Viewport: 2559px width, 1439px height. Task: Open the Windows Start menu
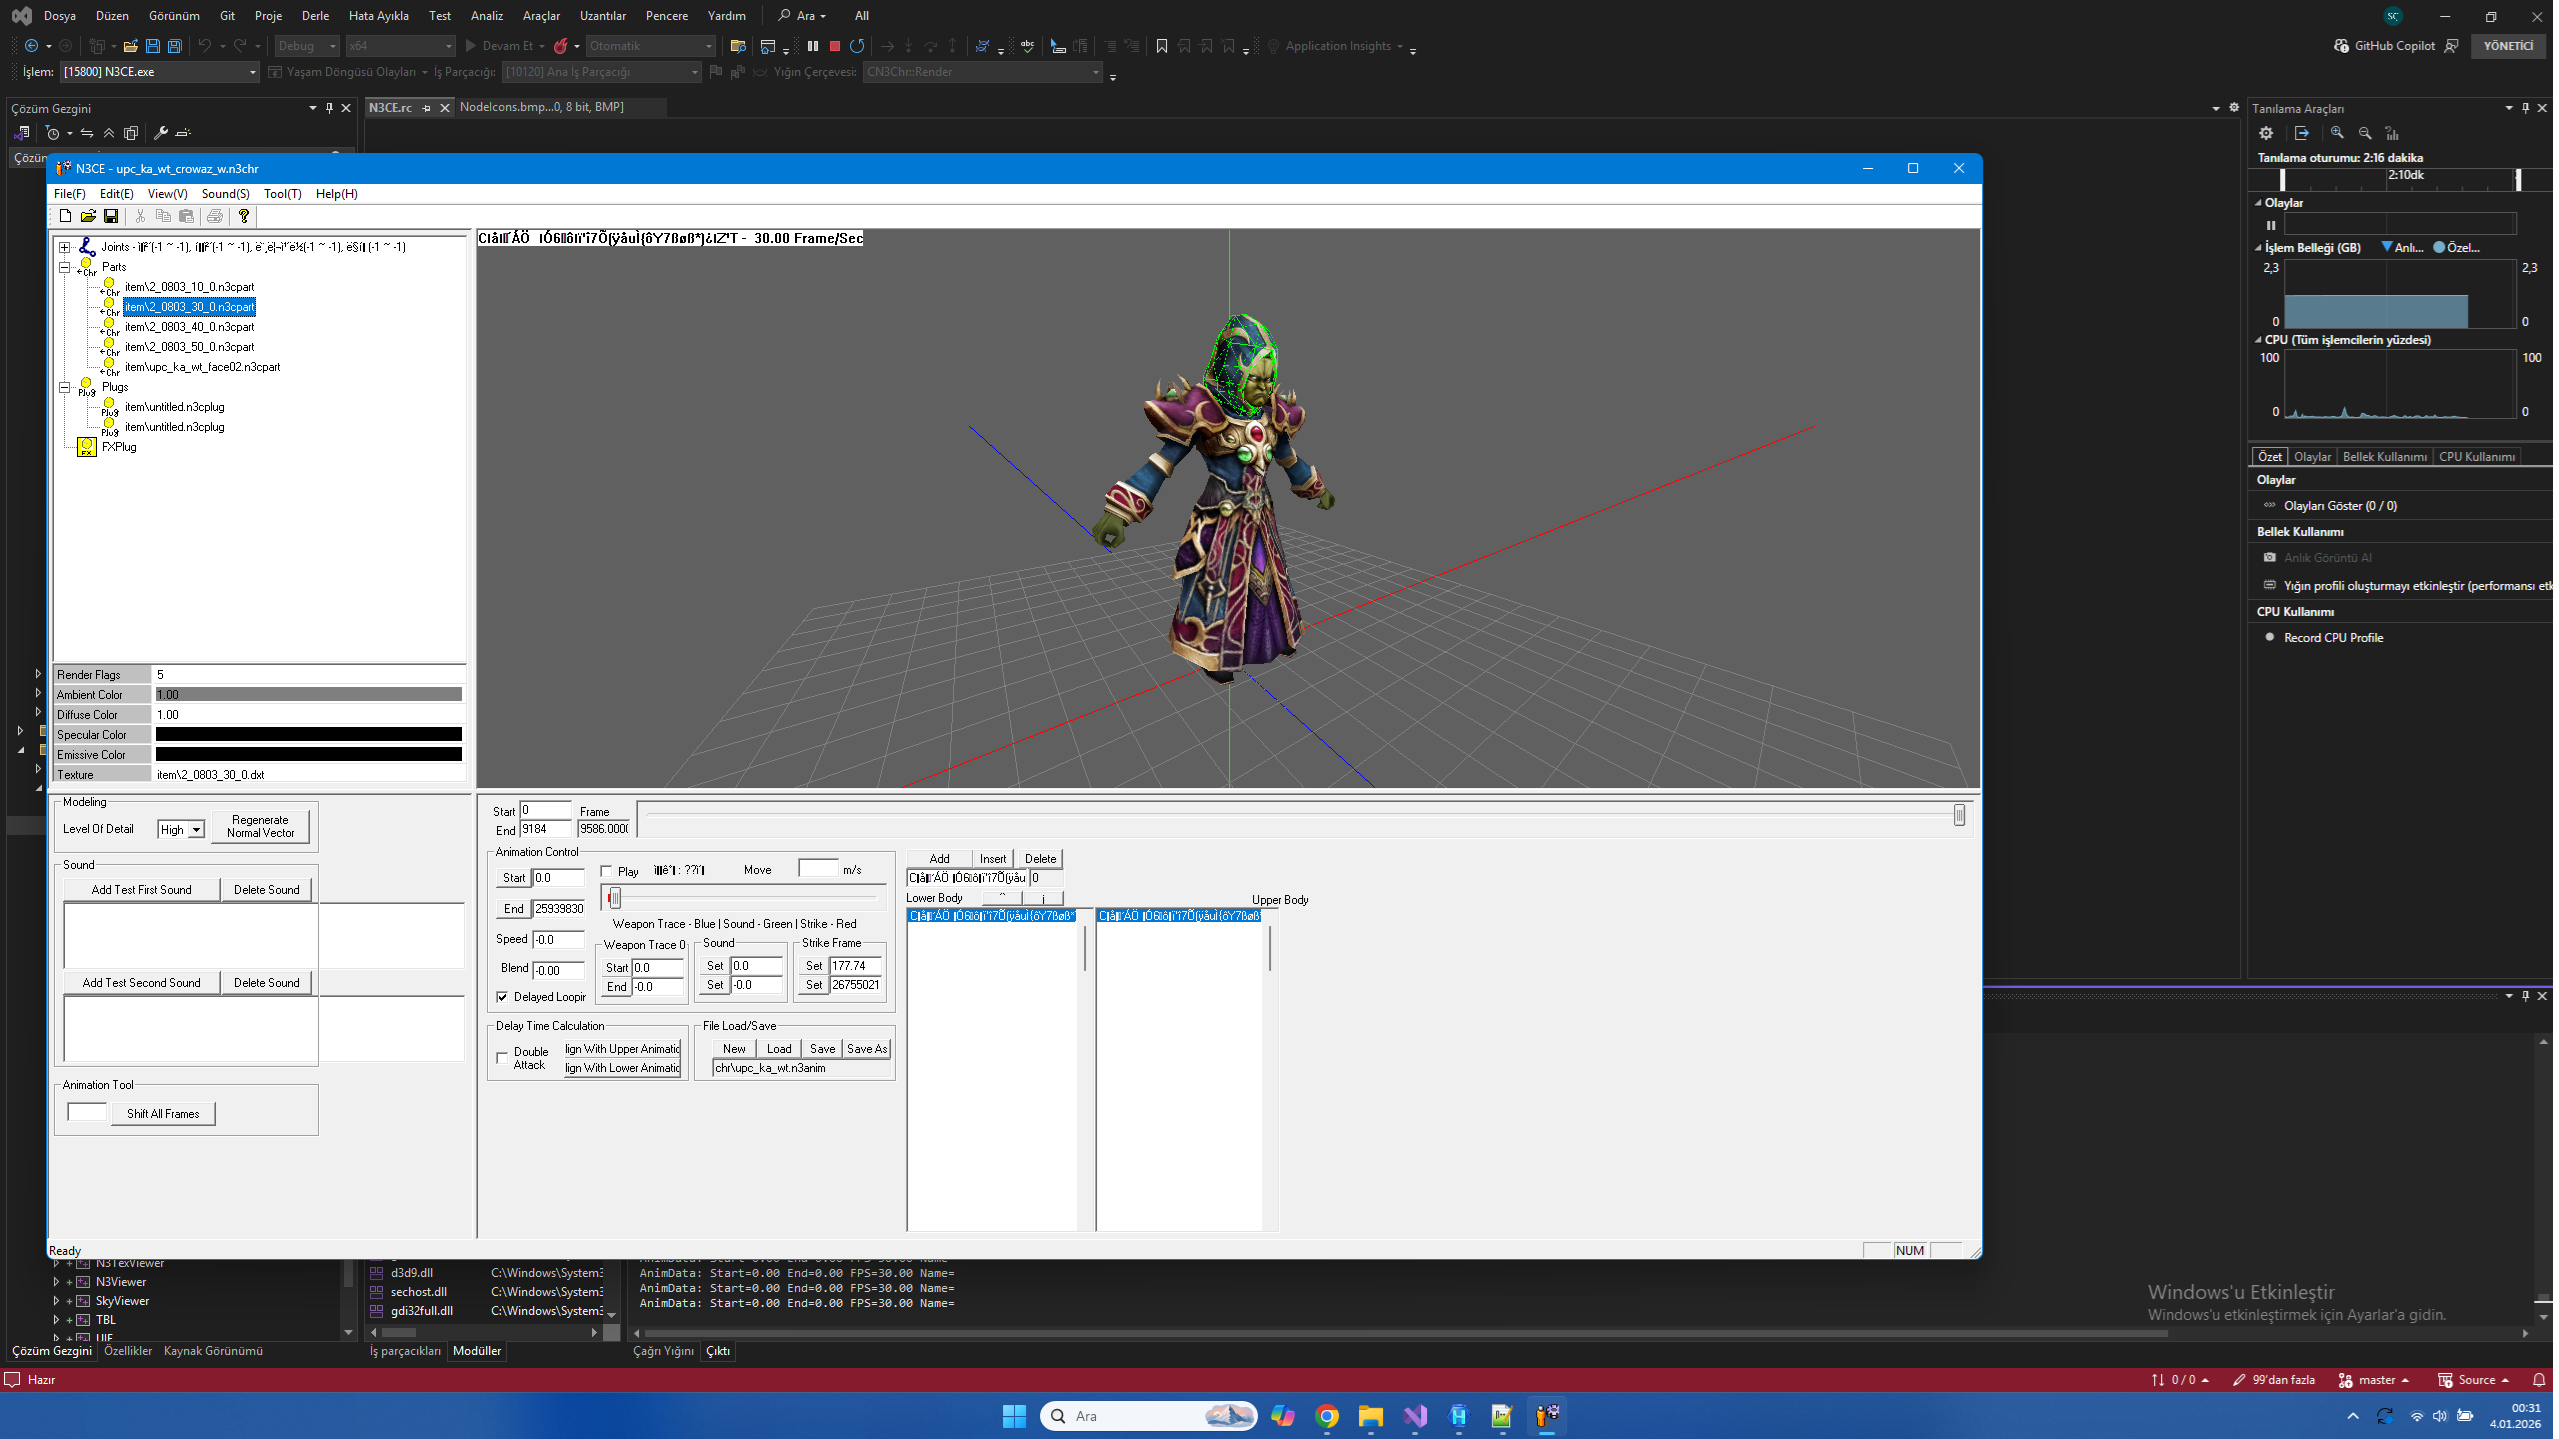coord(1014,1416)
